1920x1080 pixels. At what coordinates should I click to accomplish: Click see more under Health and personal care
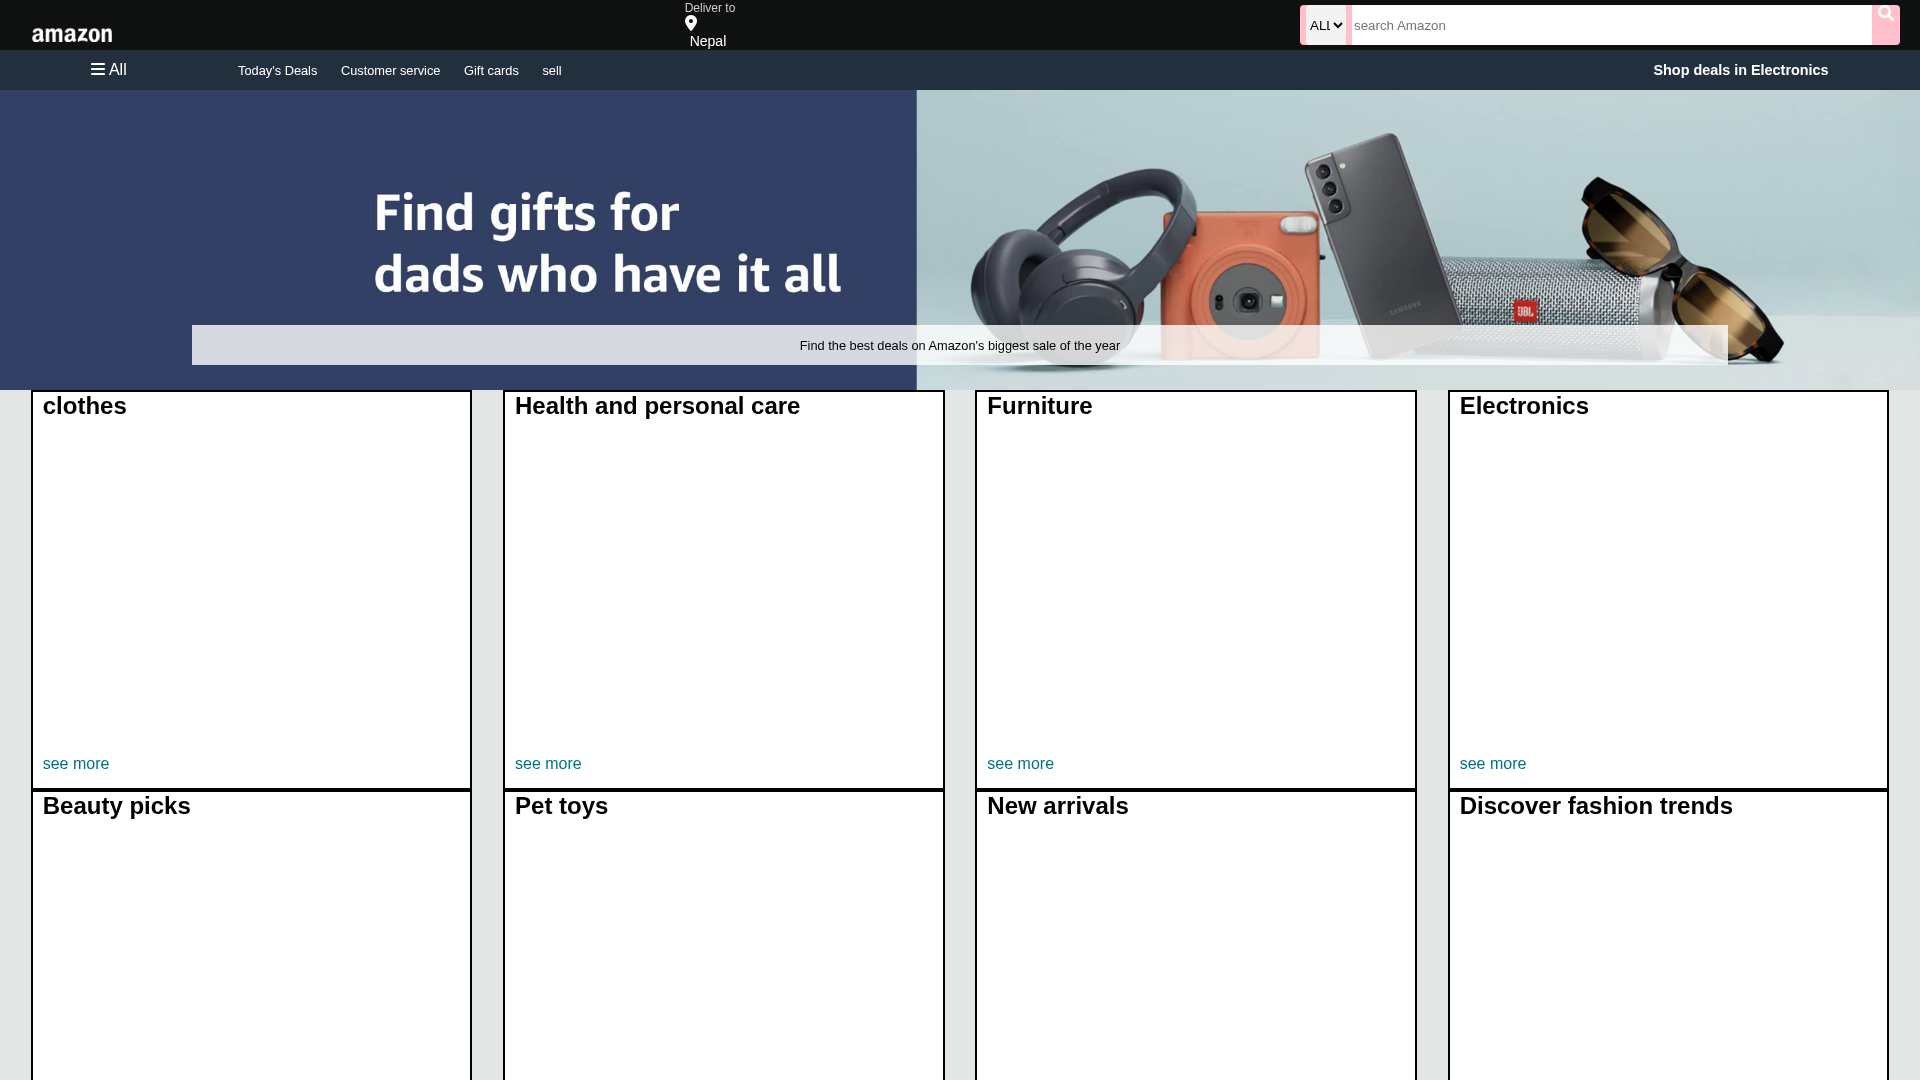coord(548,764)
